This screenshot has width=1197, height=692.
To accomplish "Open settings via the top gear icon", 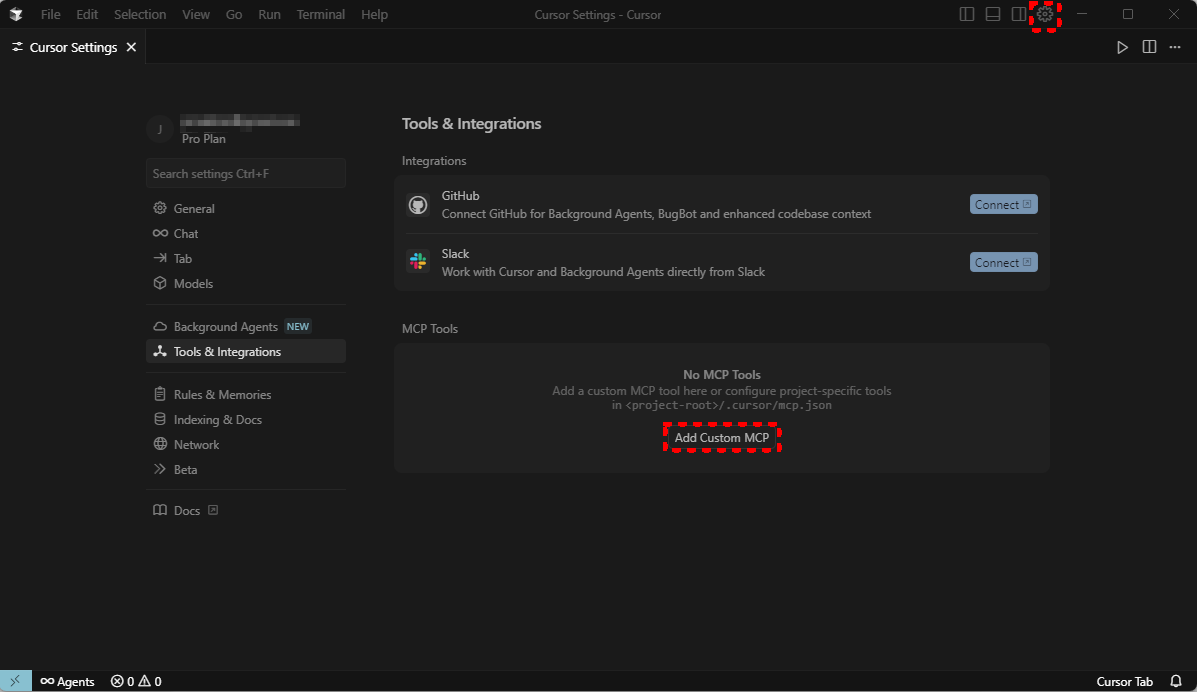I will 1044,15.
